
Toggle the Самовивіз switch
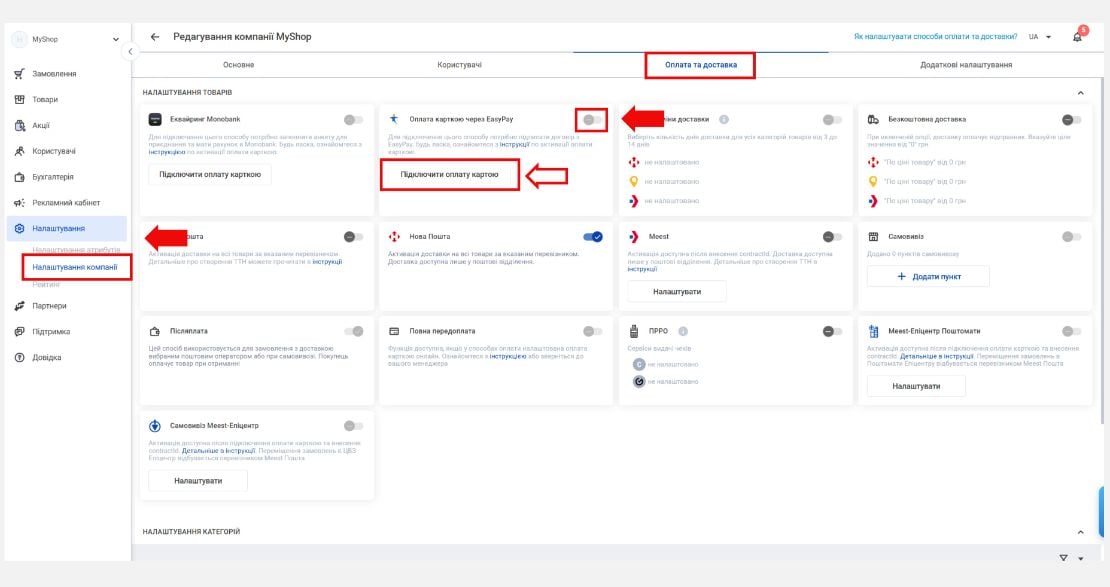(1072, 236)
